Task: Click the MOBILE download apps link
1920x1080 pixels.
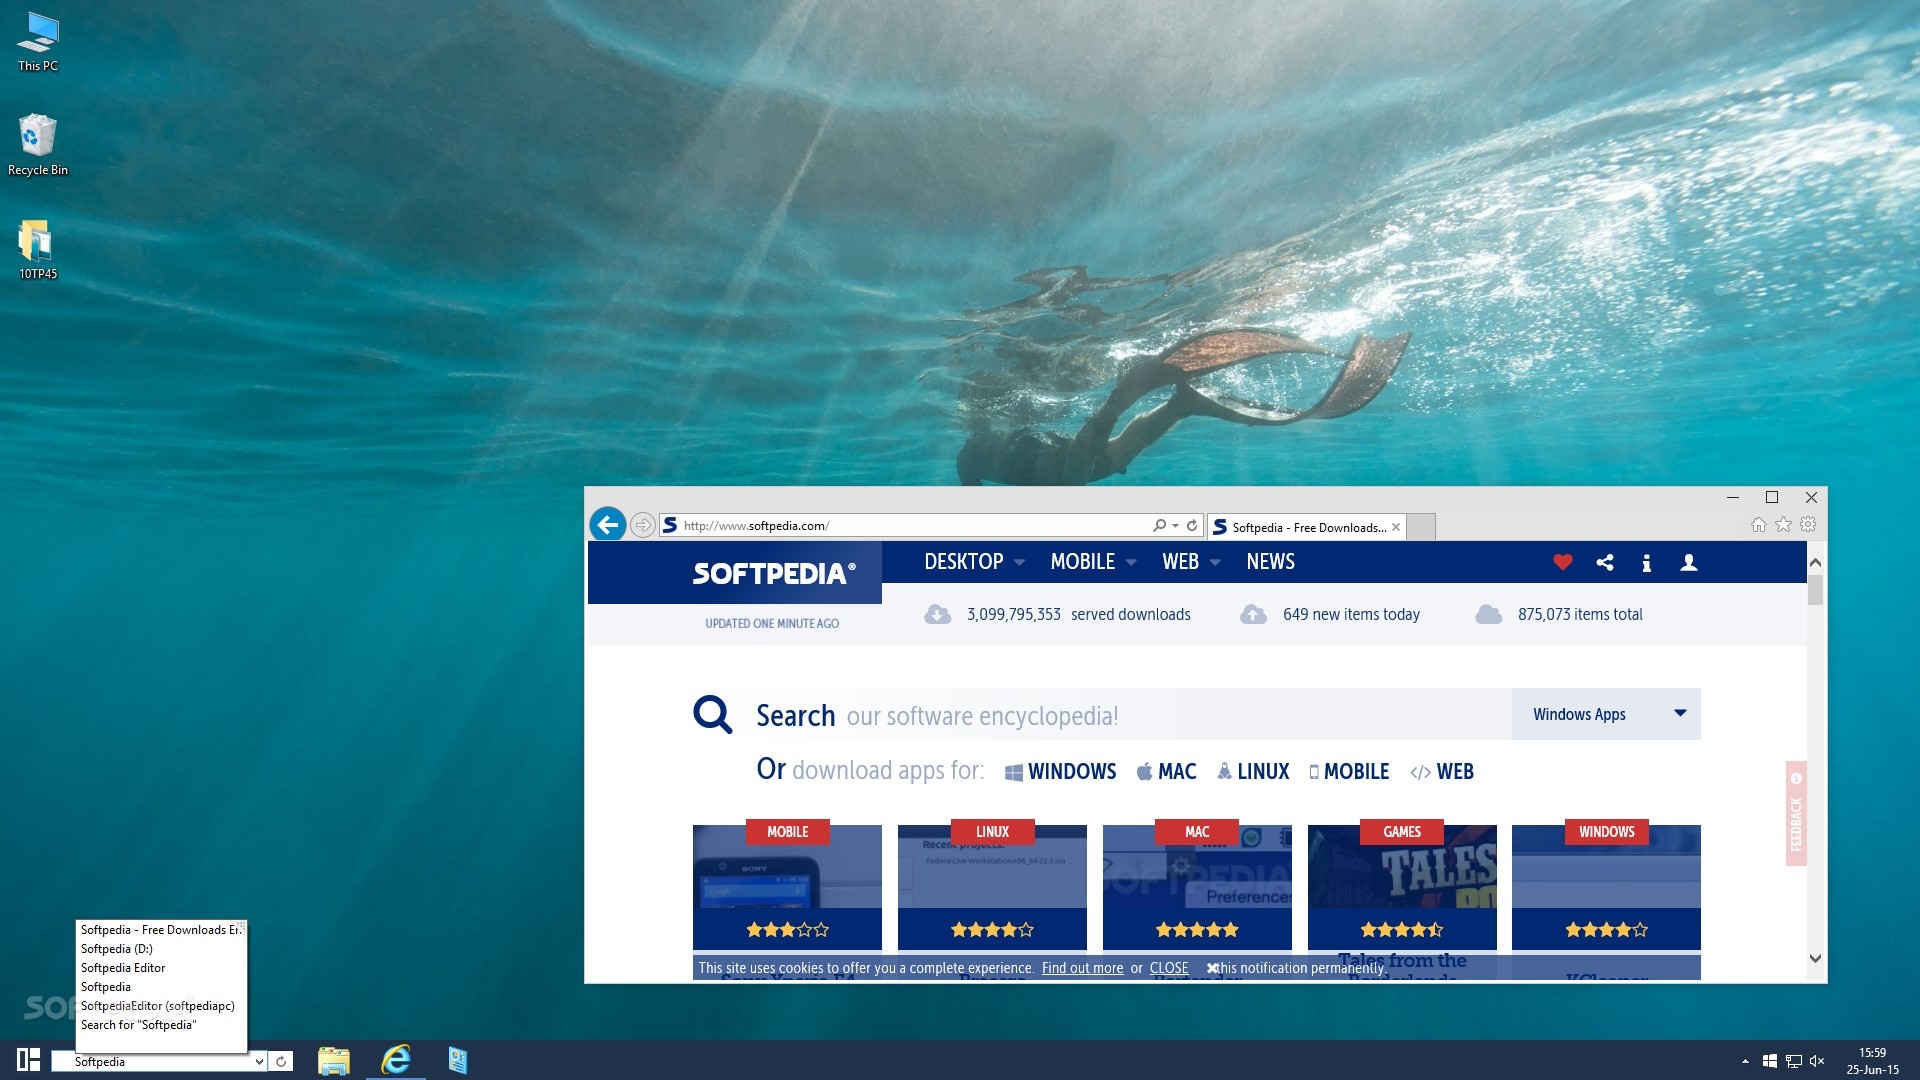Action: pos(1349,771)
